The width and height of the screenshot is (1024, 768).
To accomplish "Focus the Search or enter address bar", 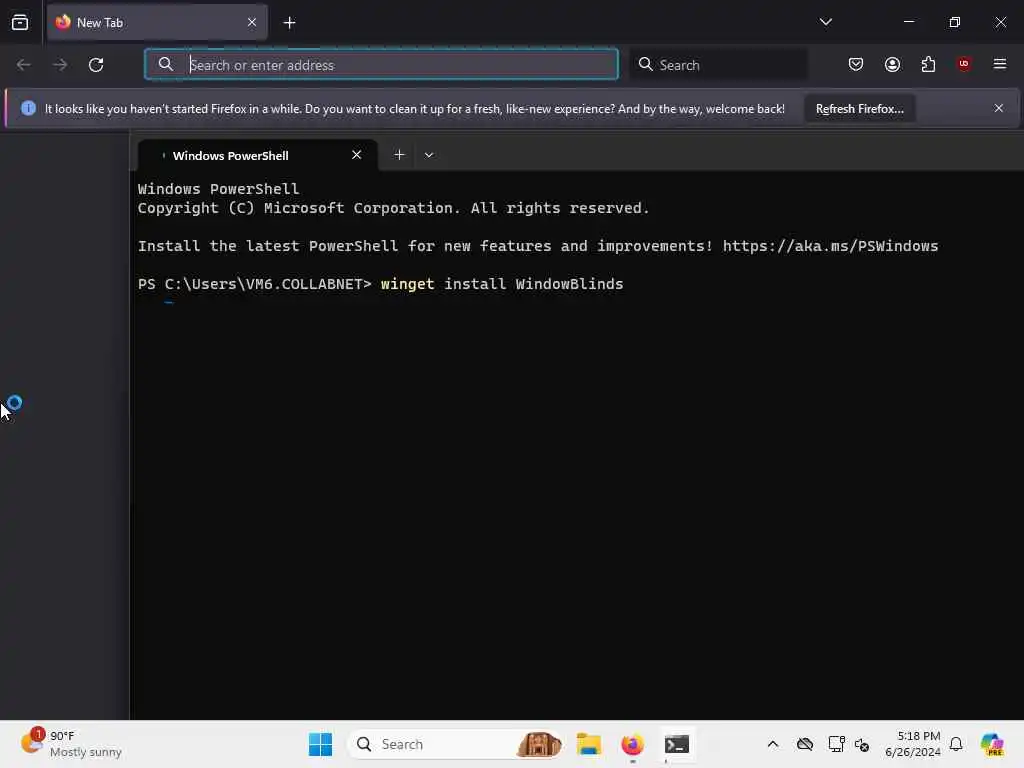I will [x=381, y=64].
